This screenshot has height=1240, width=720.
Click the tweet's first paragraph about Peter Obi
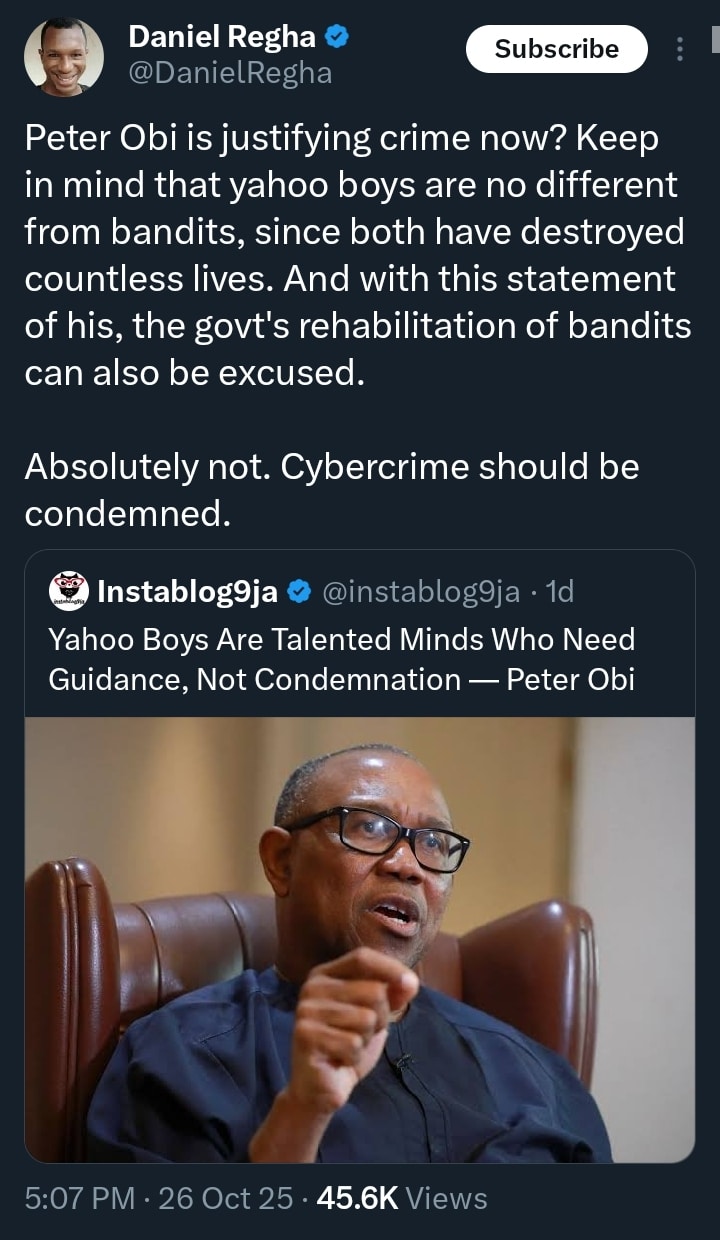pyautogui.click(x=358, y=257)
